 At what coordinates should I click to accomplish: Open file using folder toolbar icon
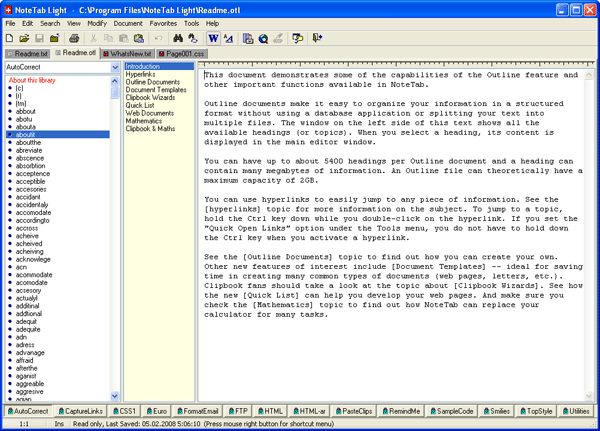click(24, 38)
